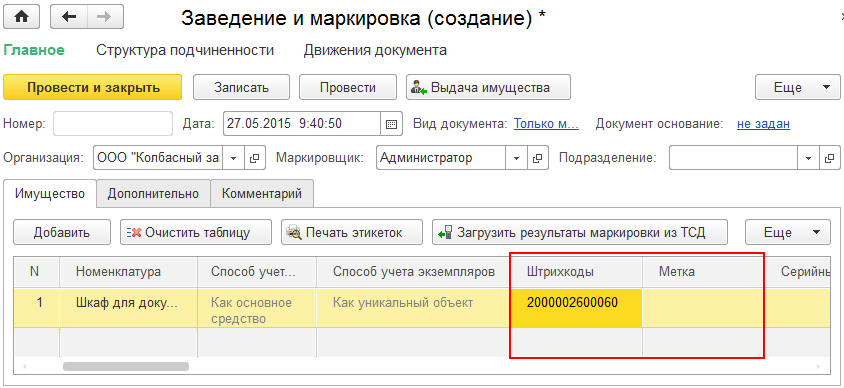Click the Номенклатура column header

click(x=128, y=272)
